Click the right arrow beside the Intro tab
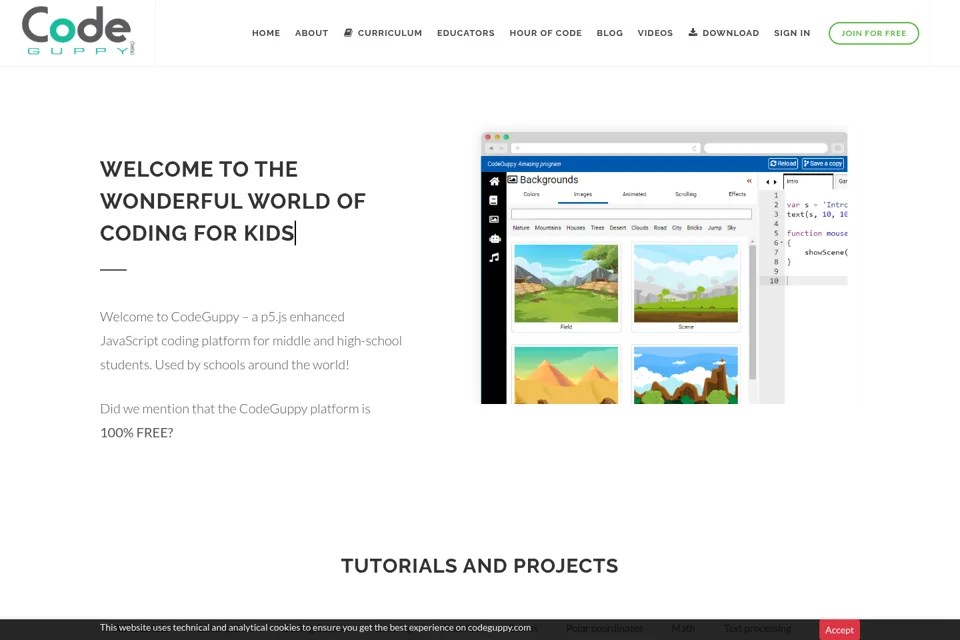This screenshot has width=960, height=640. pos(775,182)
